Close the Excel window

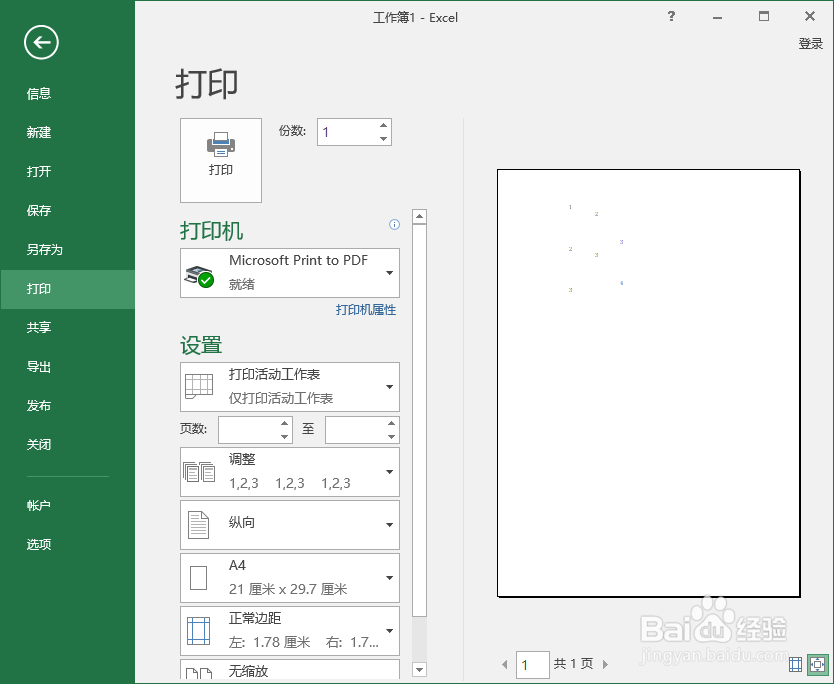810,16
